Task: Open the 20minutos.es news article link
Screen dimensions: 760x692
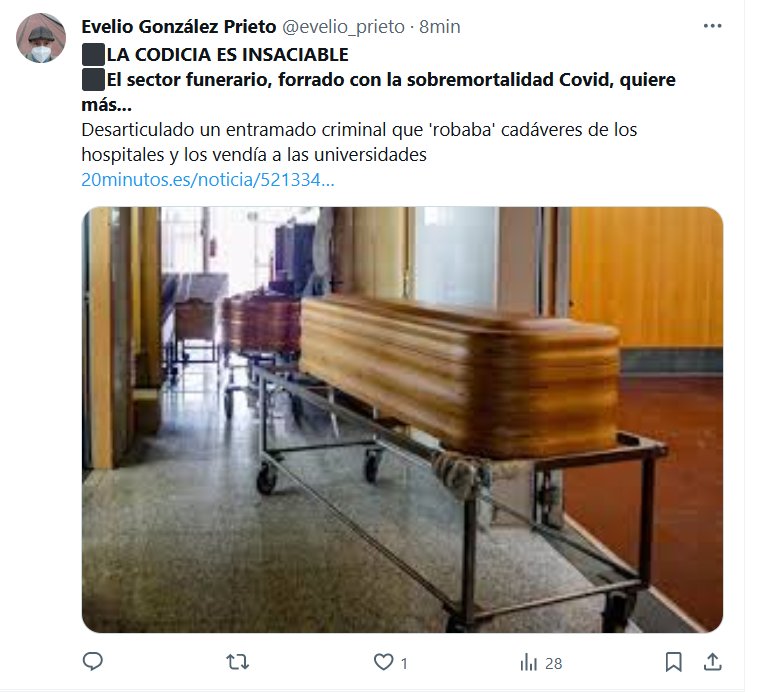Action: click(208, 180)
